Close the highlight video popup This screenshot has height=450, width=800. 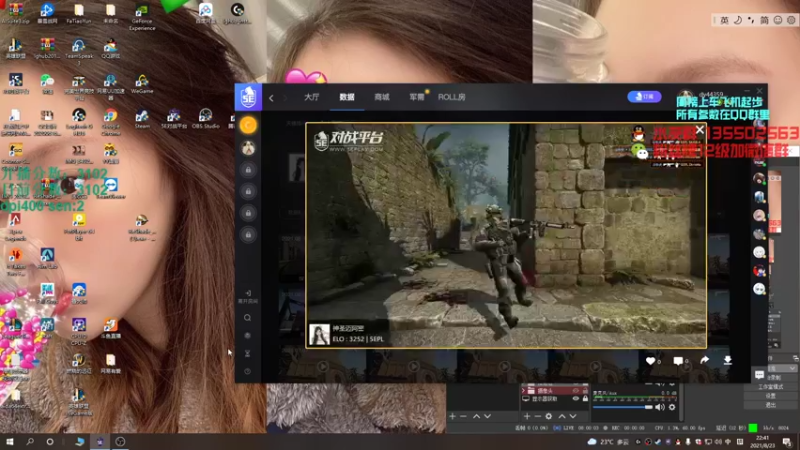coord(699,130)
